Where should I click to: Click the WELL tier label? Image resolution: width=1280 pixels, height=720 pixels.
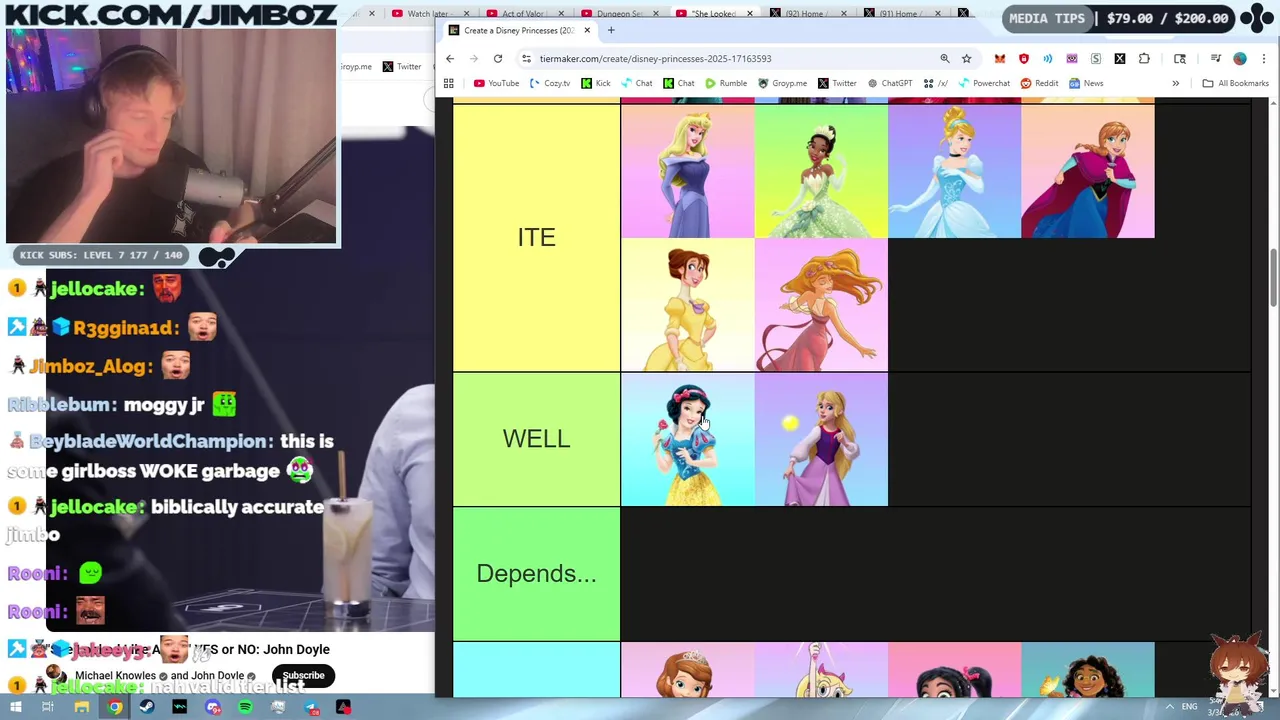click(x=537, y=439)
